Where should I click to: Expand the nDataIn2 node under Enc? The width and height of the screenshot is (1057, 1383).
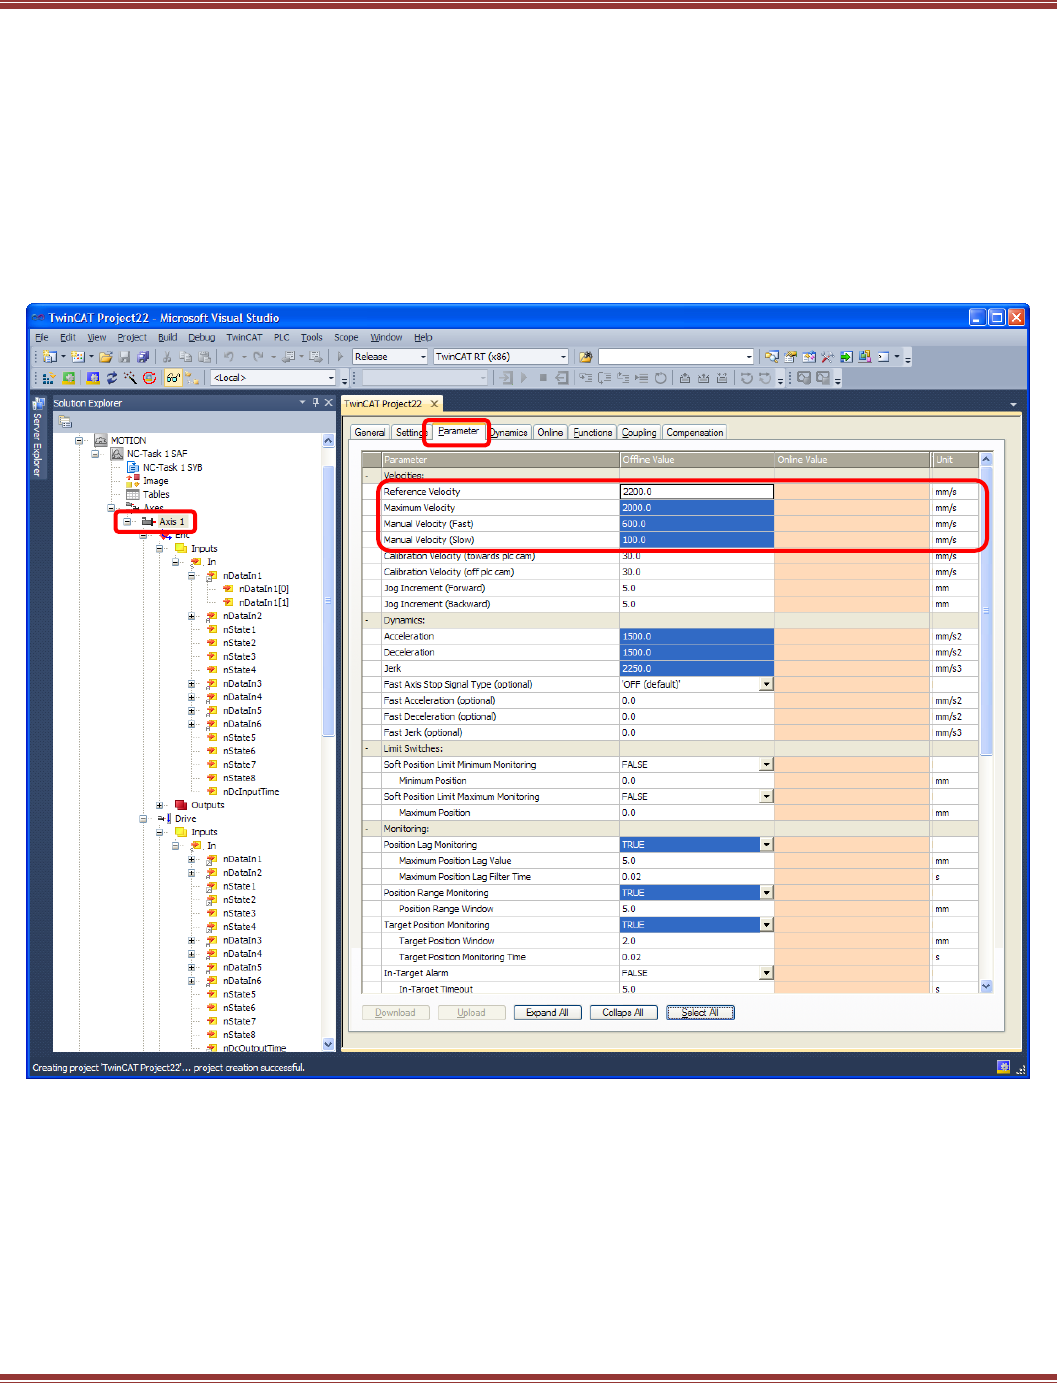[192, 616]
